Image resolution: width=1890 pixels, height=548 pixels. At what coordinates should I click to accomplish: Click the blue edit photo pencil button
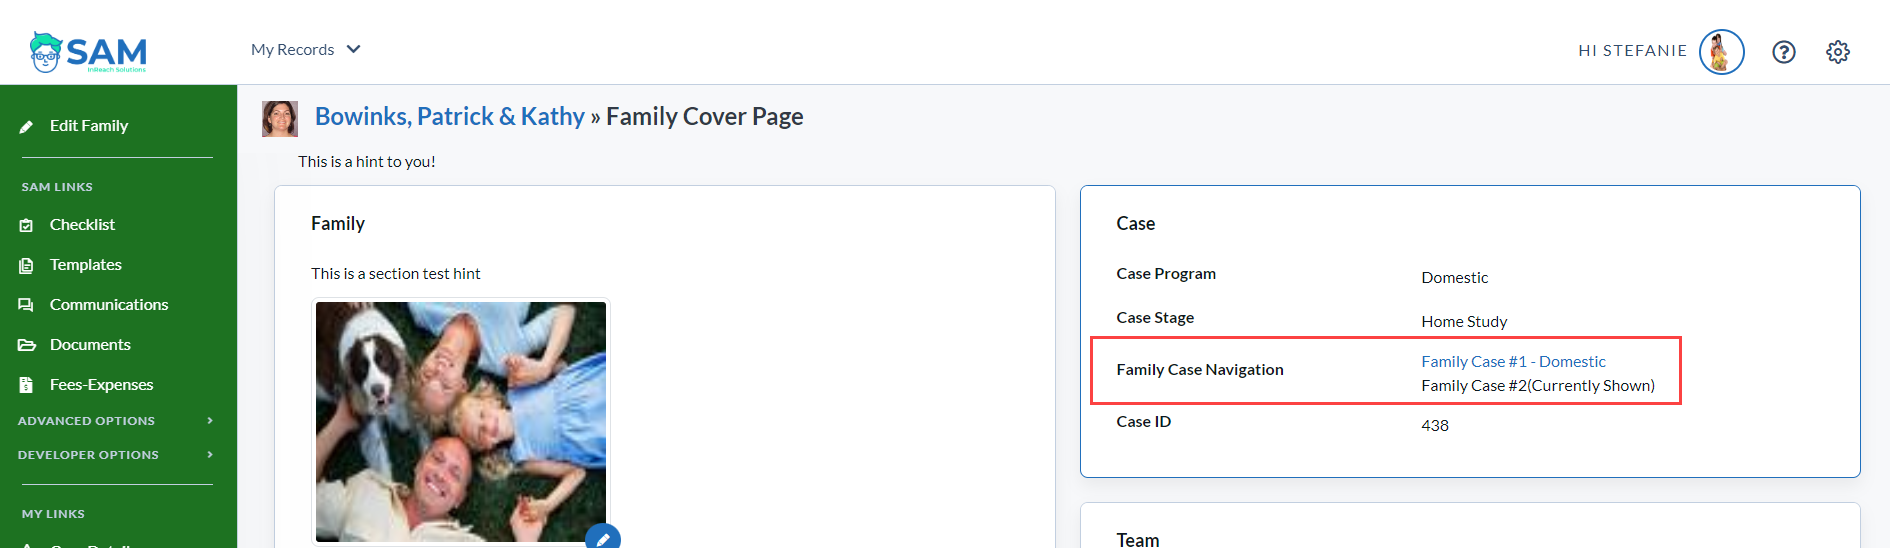click(603, 538)
